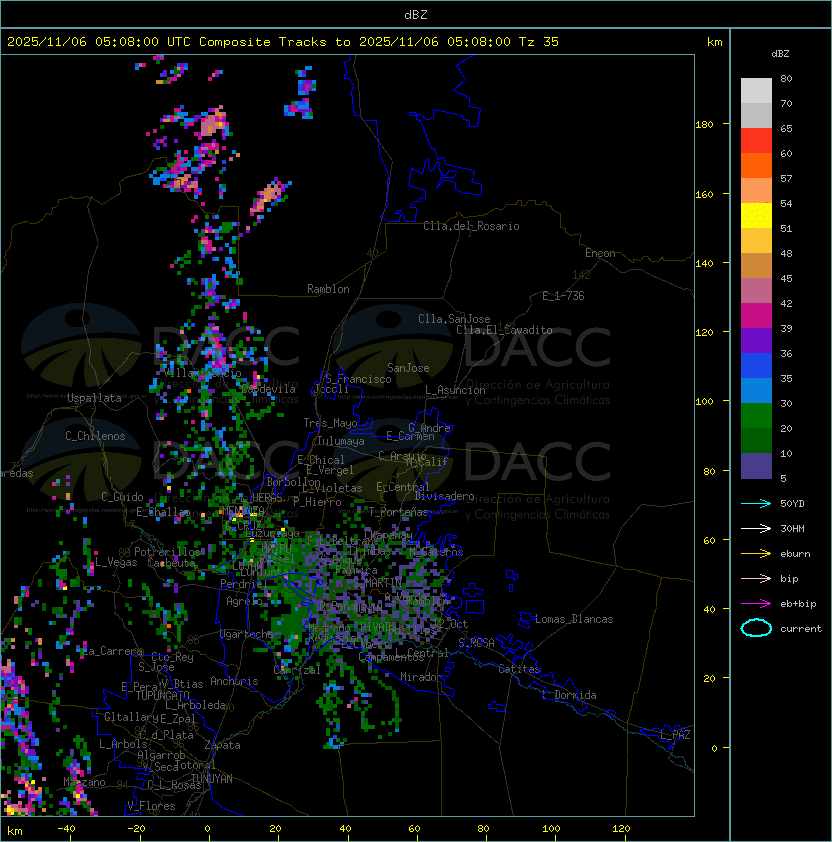
Task: Click the cyan 'current' ellipse symbol in legend
Action: (756, 628)
